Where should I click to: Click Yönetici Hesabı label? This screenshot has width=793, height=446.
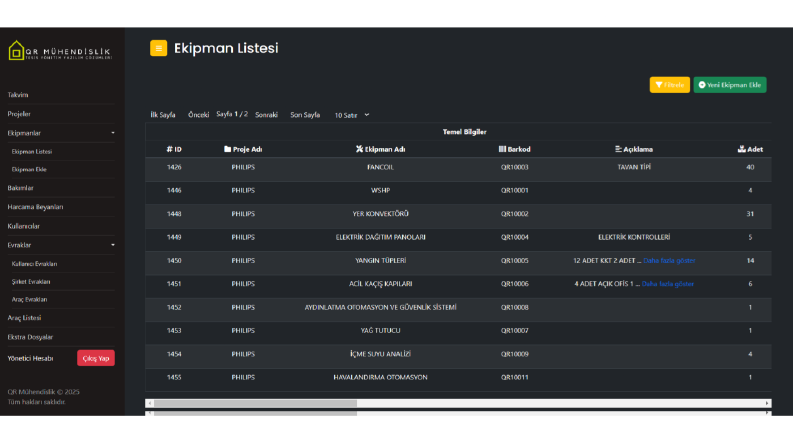30,358
